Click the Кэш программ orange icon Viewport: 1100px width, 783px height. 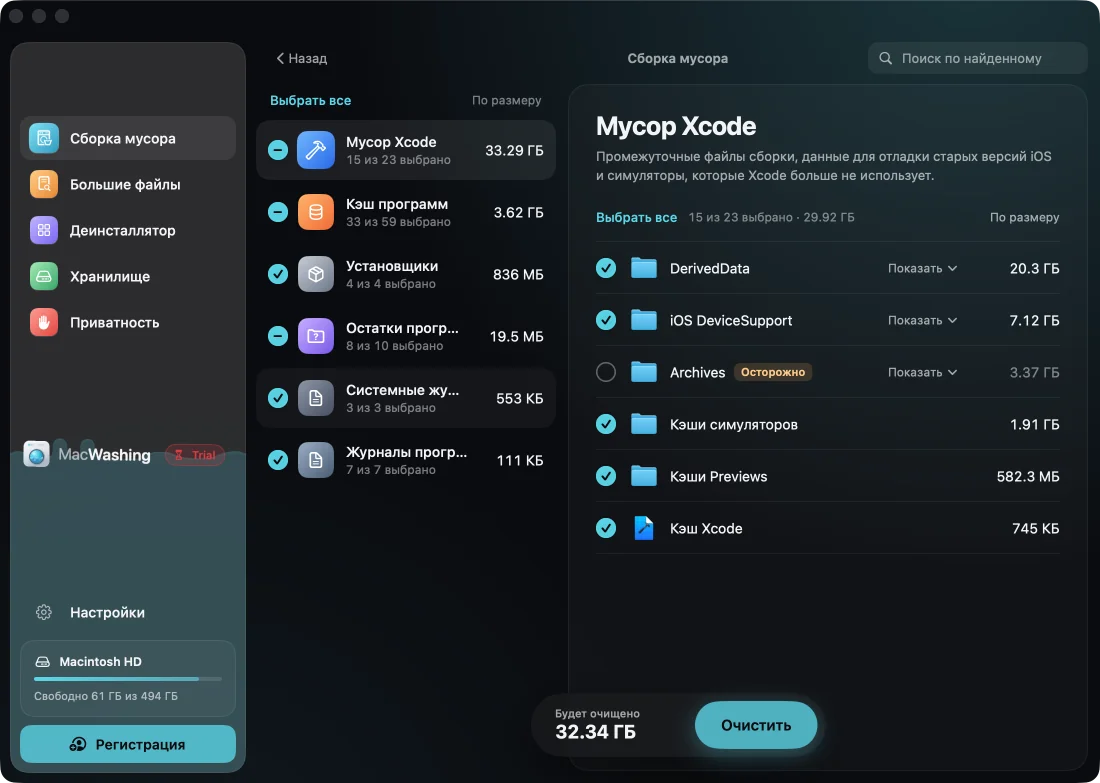coord(316,212)
